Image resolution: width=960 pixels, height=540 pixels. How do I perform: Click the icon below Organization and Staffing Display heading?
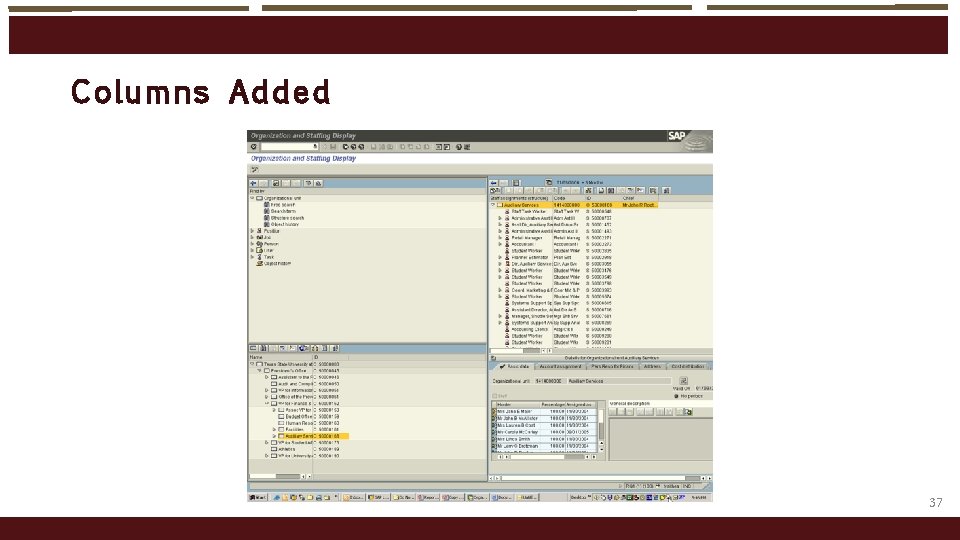pos(254,170)
